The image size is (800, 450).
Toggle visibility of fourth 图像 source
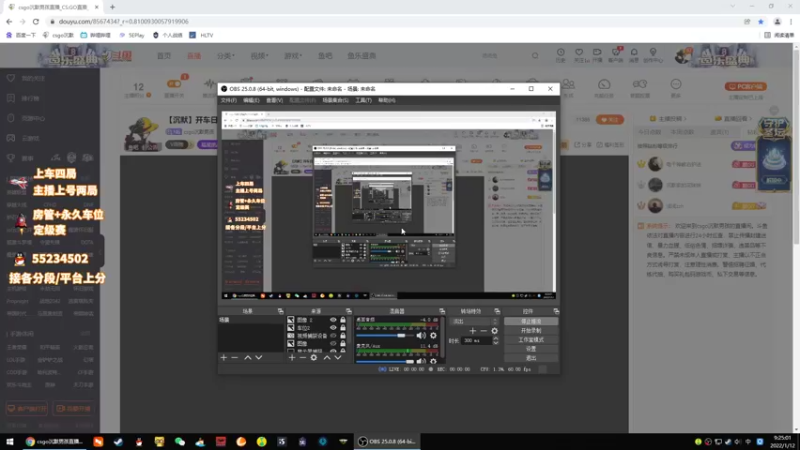pos(333,343)
